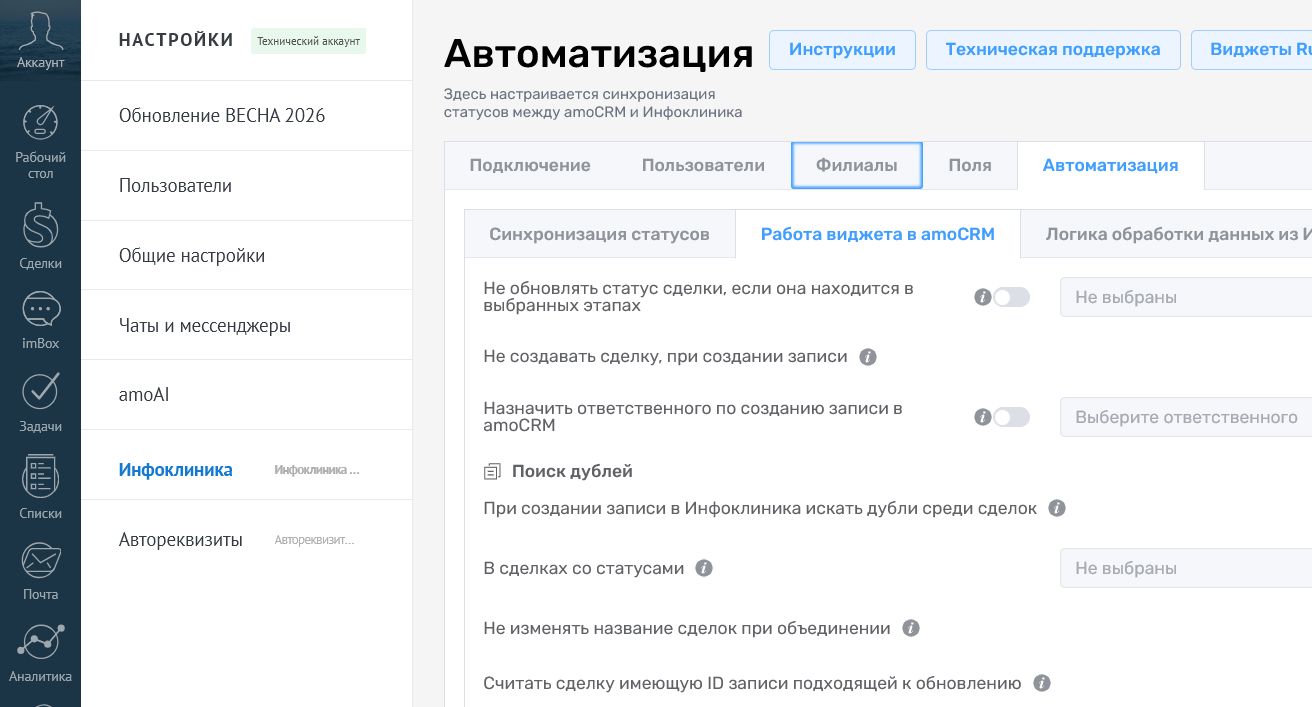Select the Автоматизация tab
The image size is (1312, 707).
1110,166
